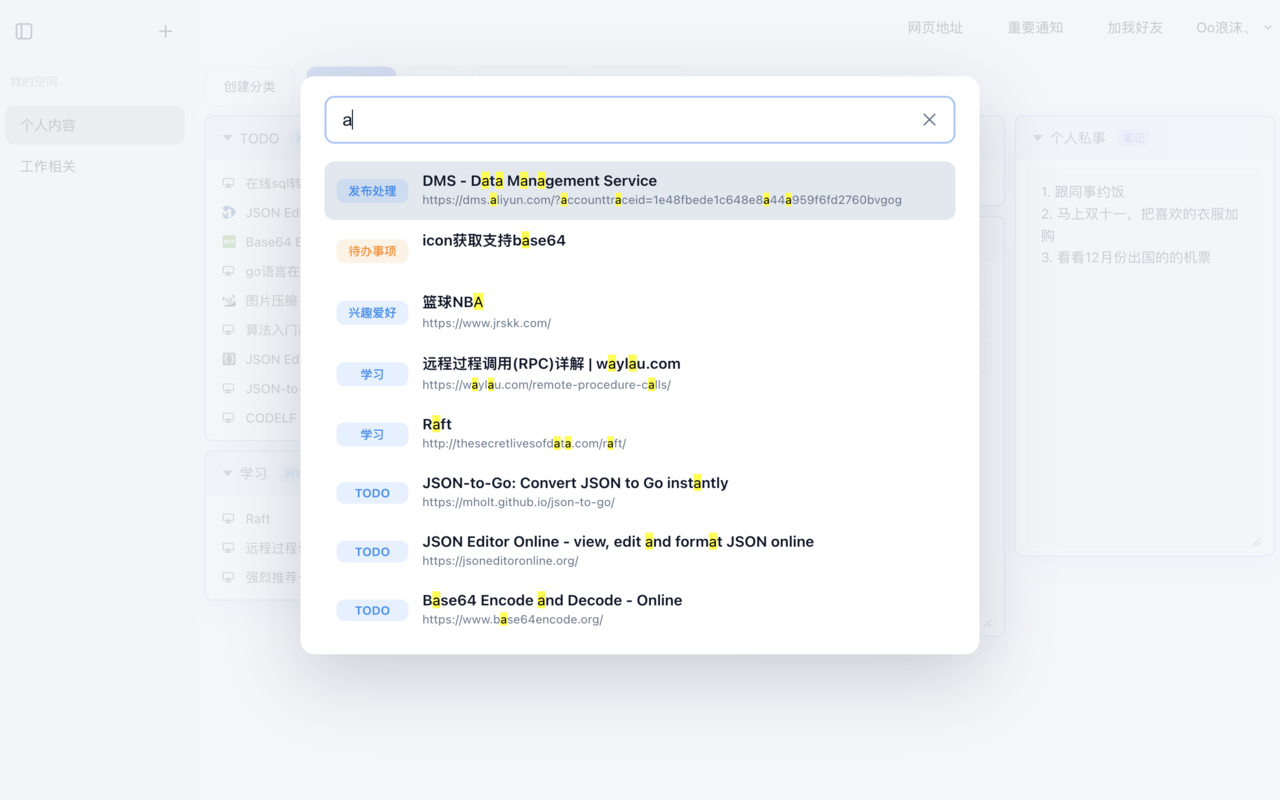This screenshot has height=800, width=1280.
Task: Open the Oo浪沫 user dropdown
Action: tap(1234, 28)
